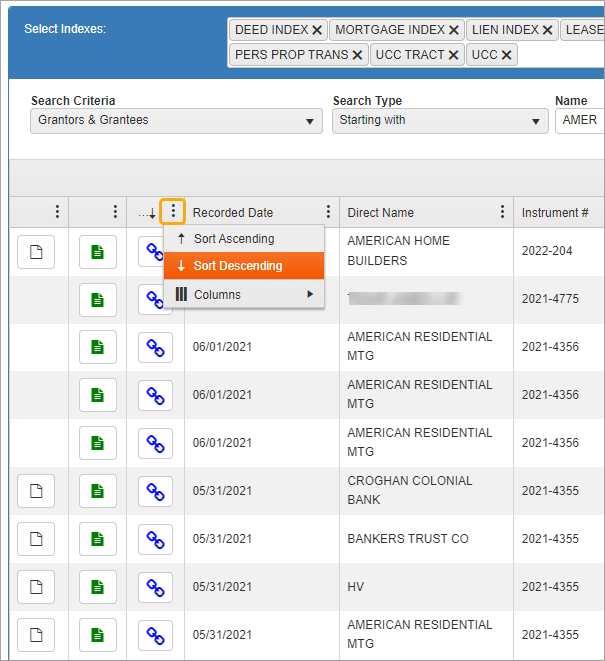Click link icon for CROGHAN COLONIAL BANK row
The image size is (605, 661).
(x=155, y=491)
